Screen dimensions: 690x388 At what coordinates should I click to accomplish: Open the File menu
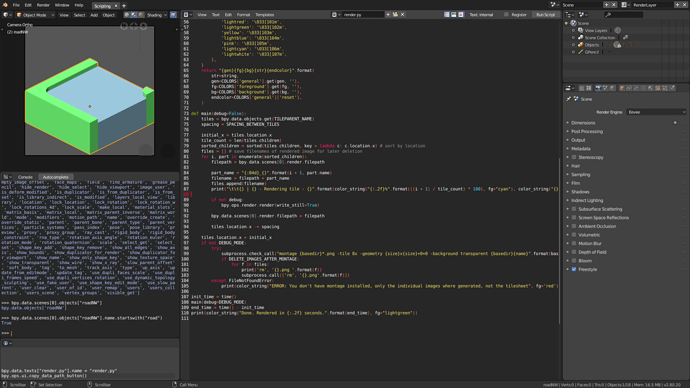pyautogui.click(x=16, y=5)
